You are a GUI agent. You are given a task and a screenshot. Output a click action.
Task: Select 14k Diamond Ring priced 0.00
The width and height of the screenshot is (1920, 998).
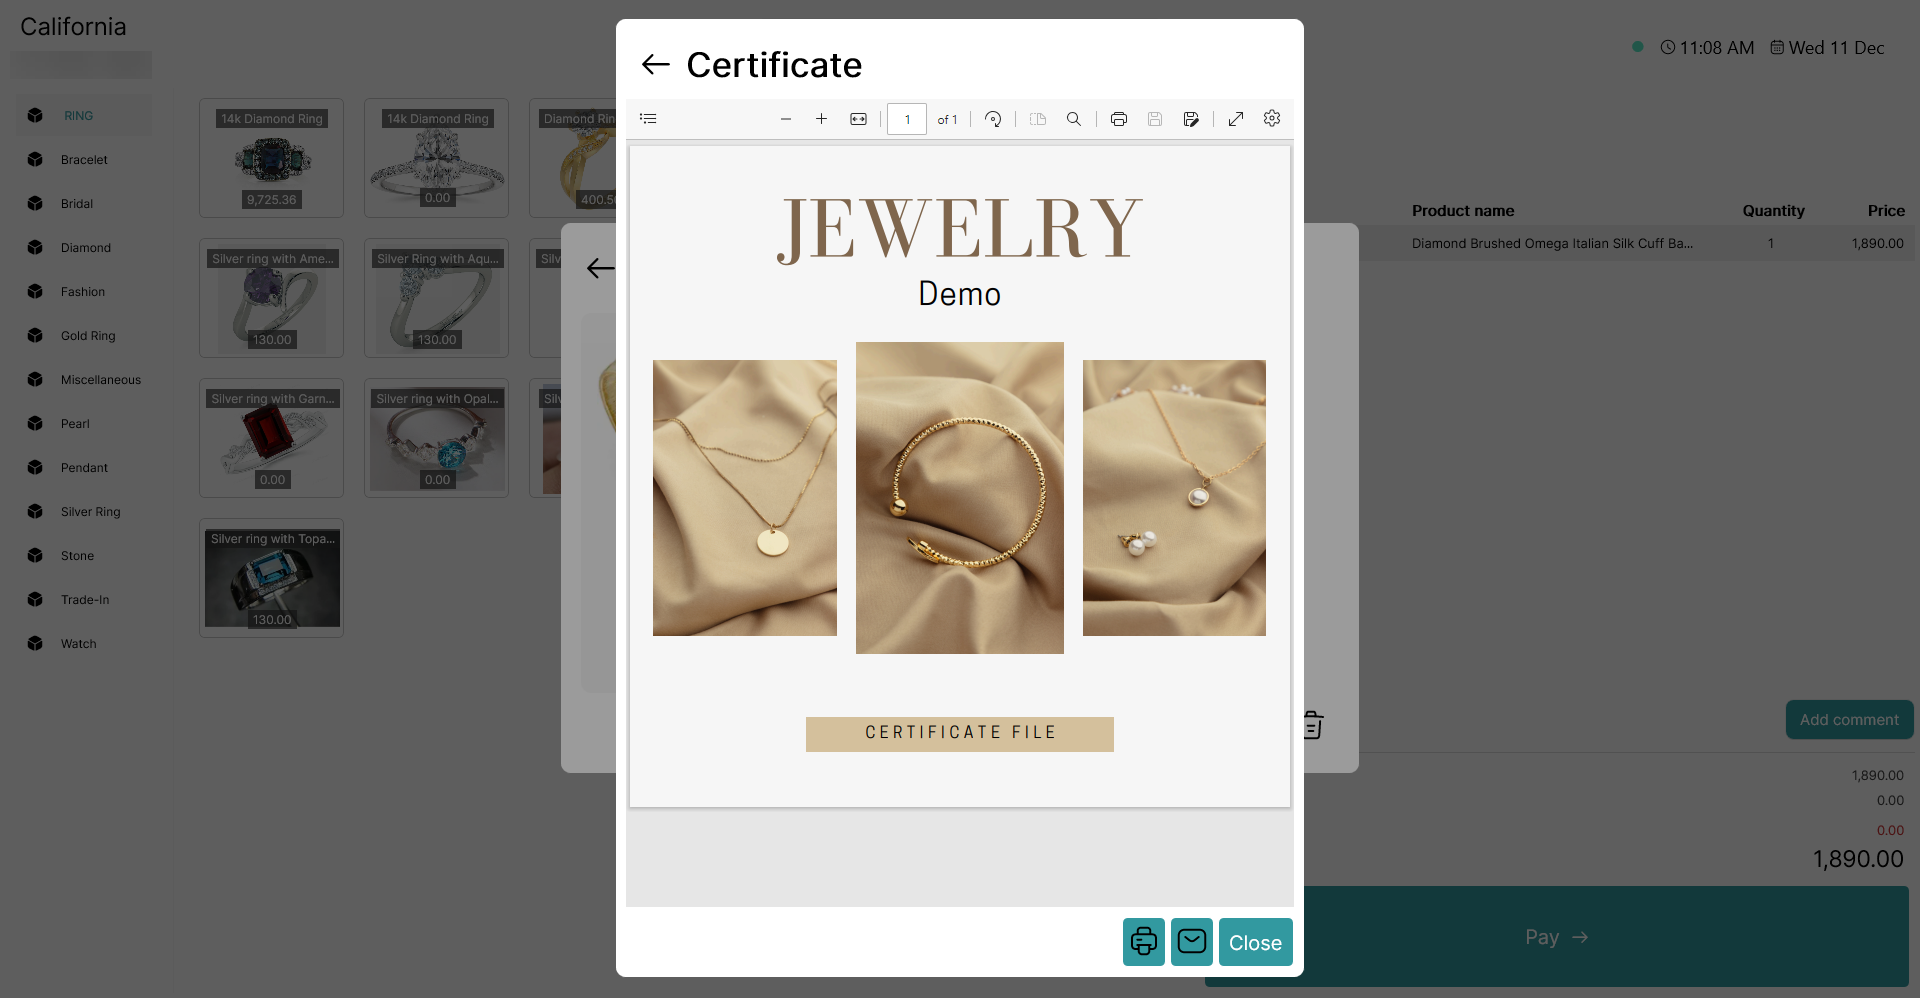tap(436, 158)
